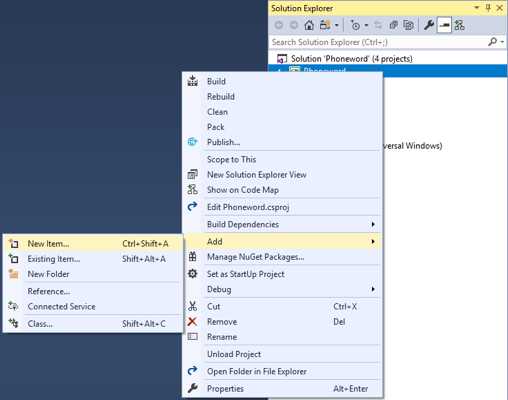Click the Show All Files toolbar icon
The image size is (508, 400).
click(x=408, y=25)
